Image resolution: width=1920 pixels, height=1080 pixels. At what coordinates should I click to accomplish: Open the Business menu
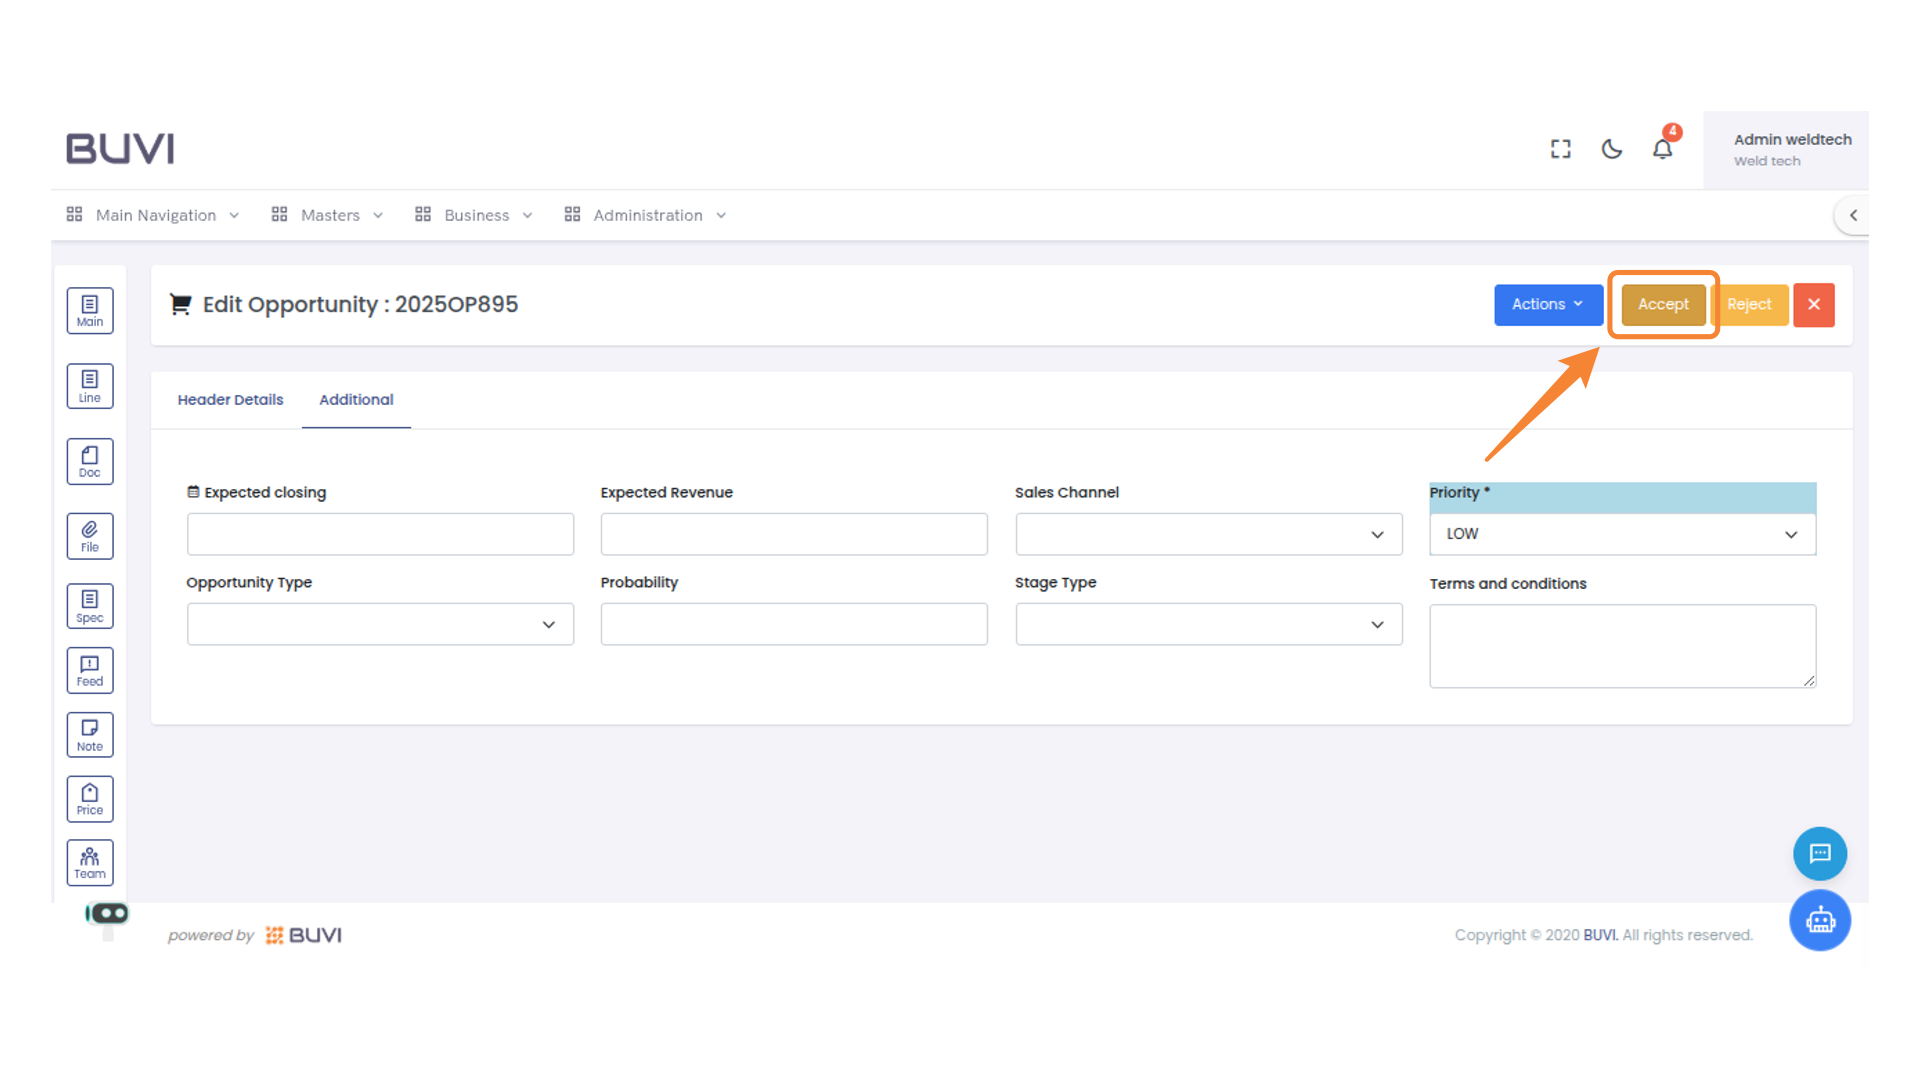pyautogui.click(x=475, y=215)
